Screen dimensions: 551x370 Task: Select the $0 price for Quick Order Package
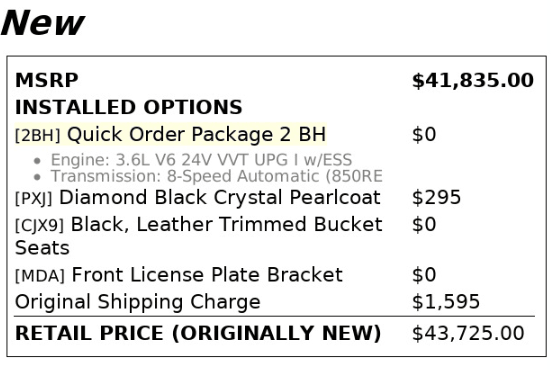(x=424, y=134)
